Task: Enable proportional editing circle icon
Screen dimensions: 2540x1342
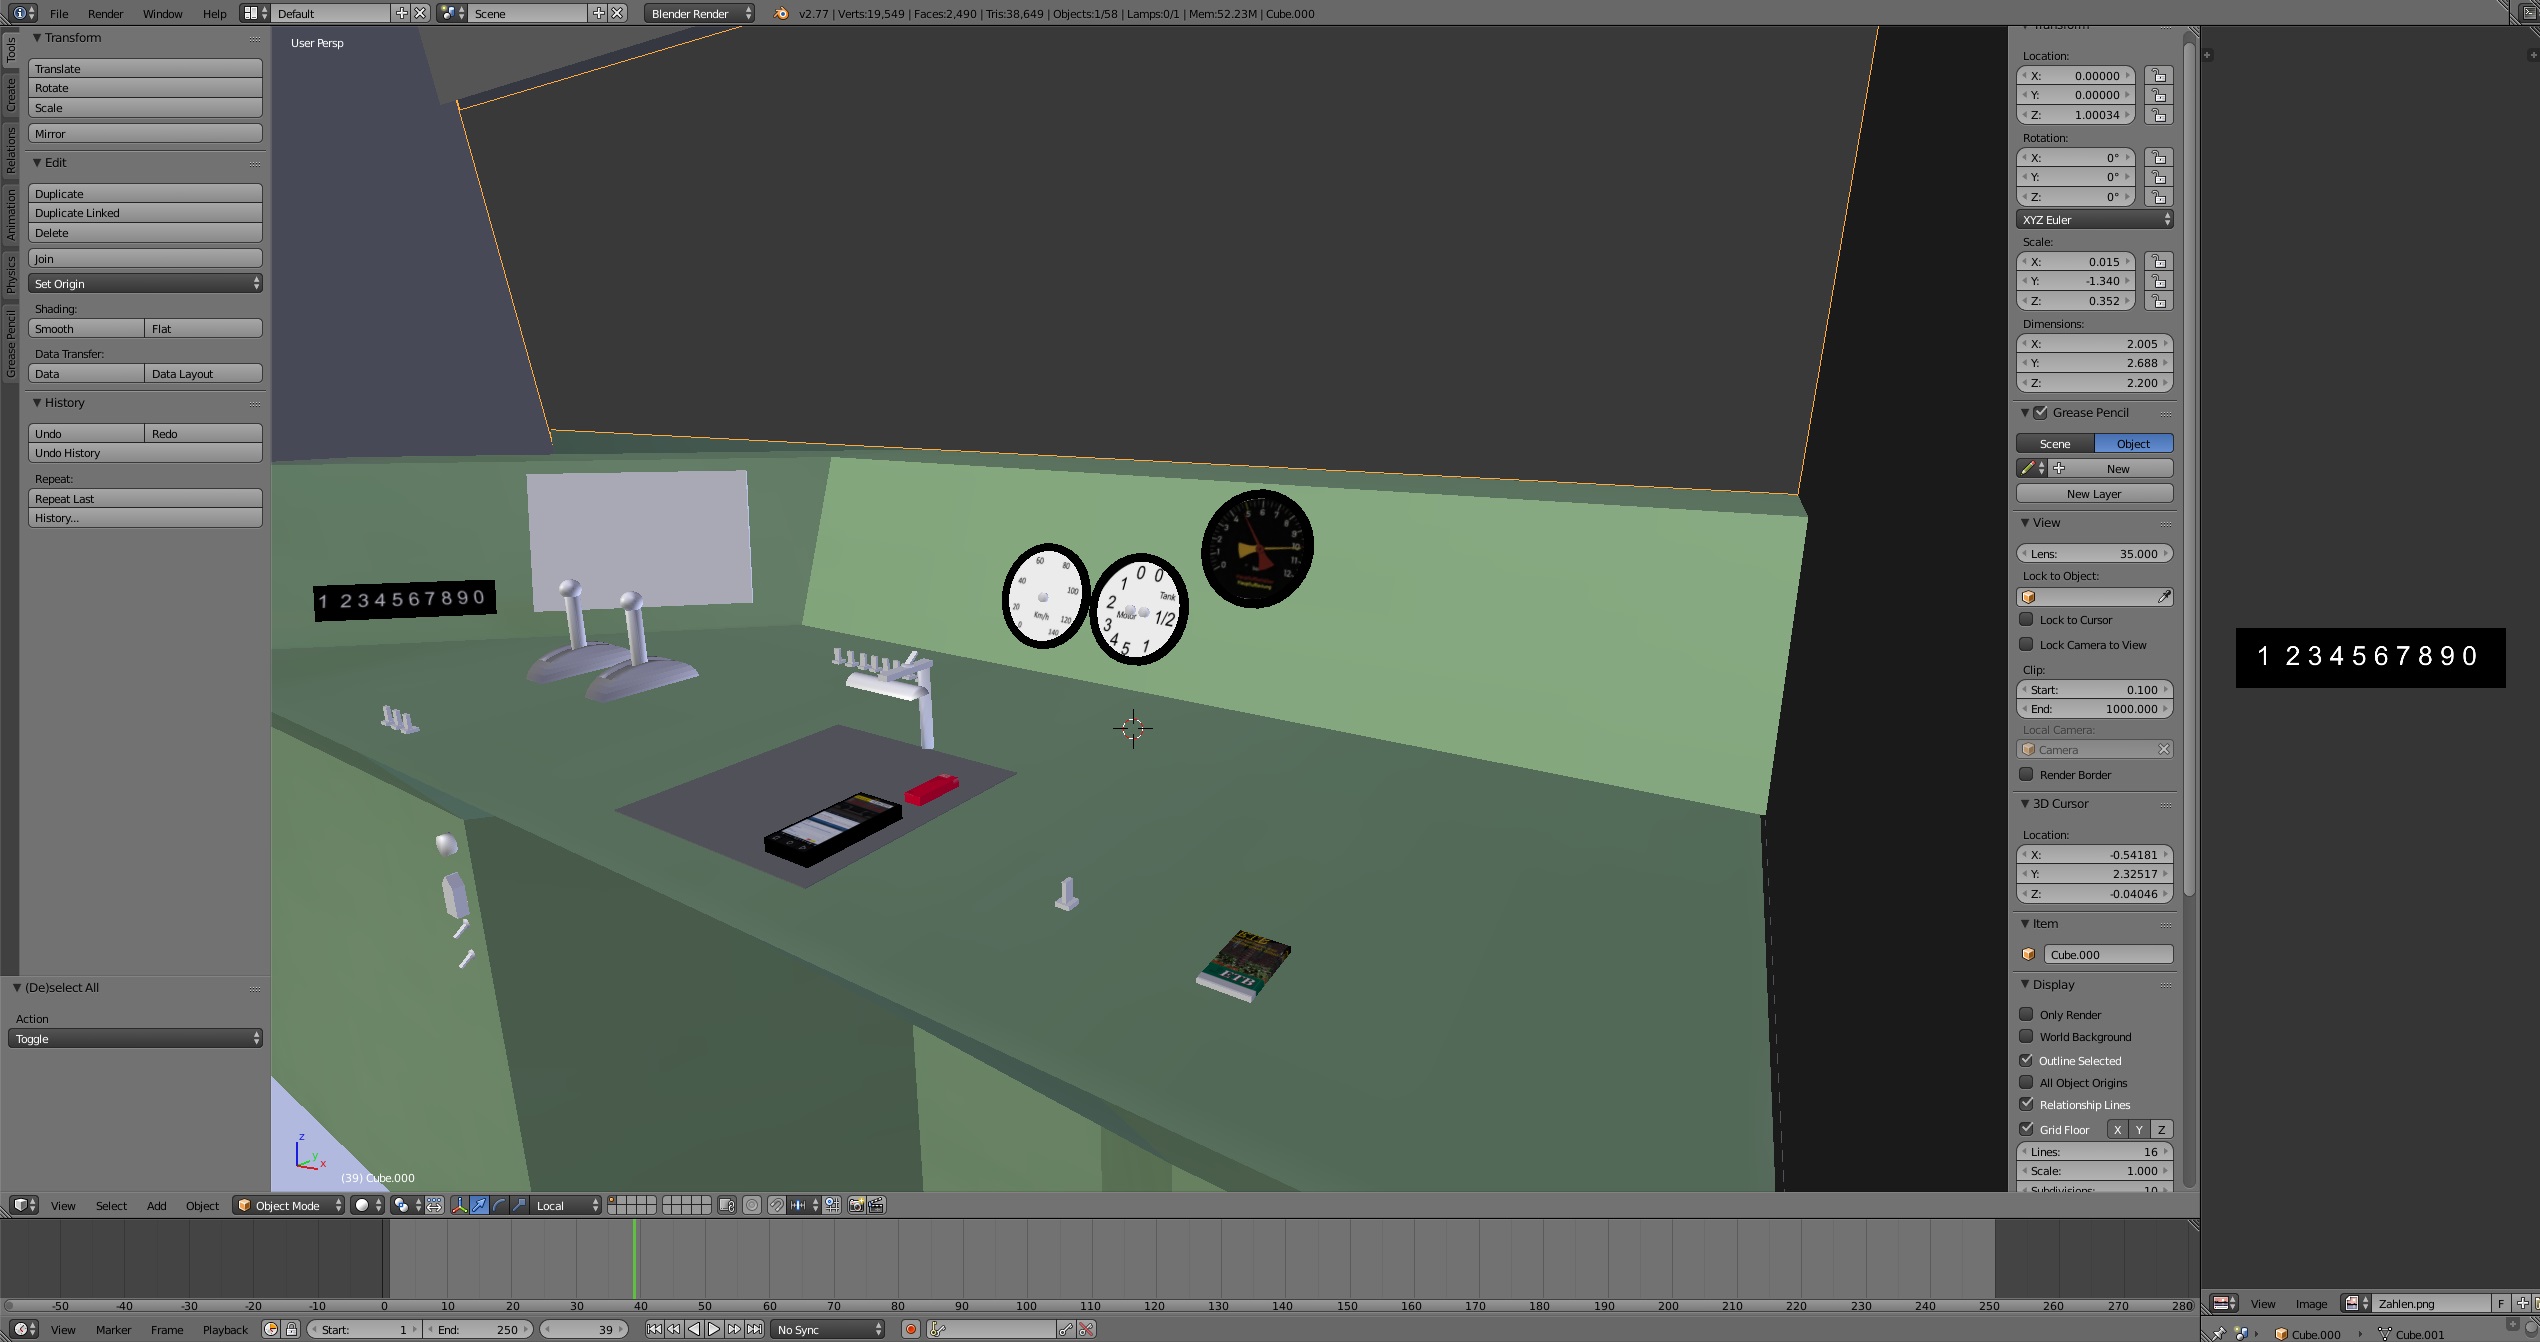Action: 752,1205
